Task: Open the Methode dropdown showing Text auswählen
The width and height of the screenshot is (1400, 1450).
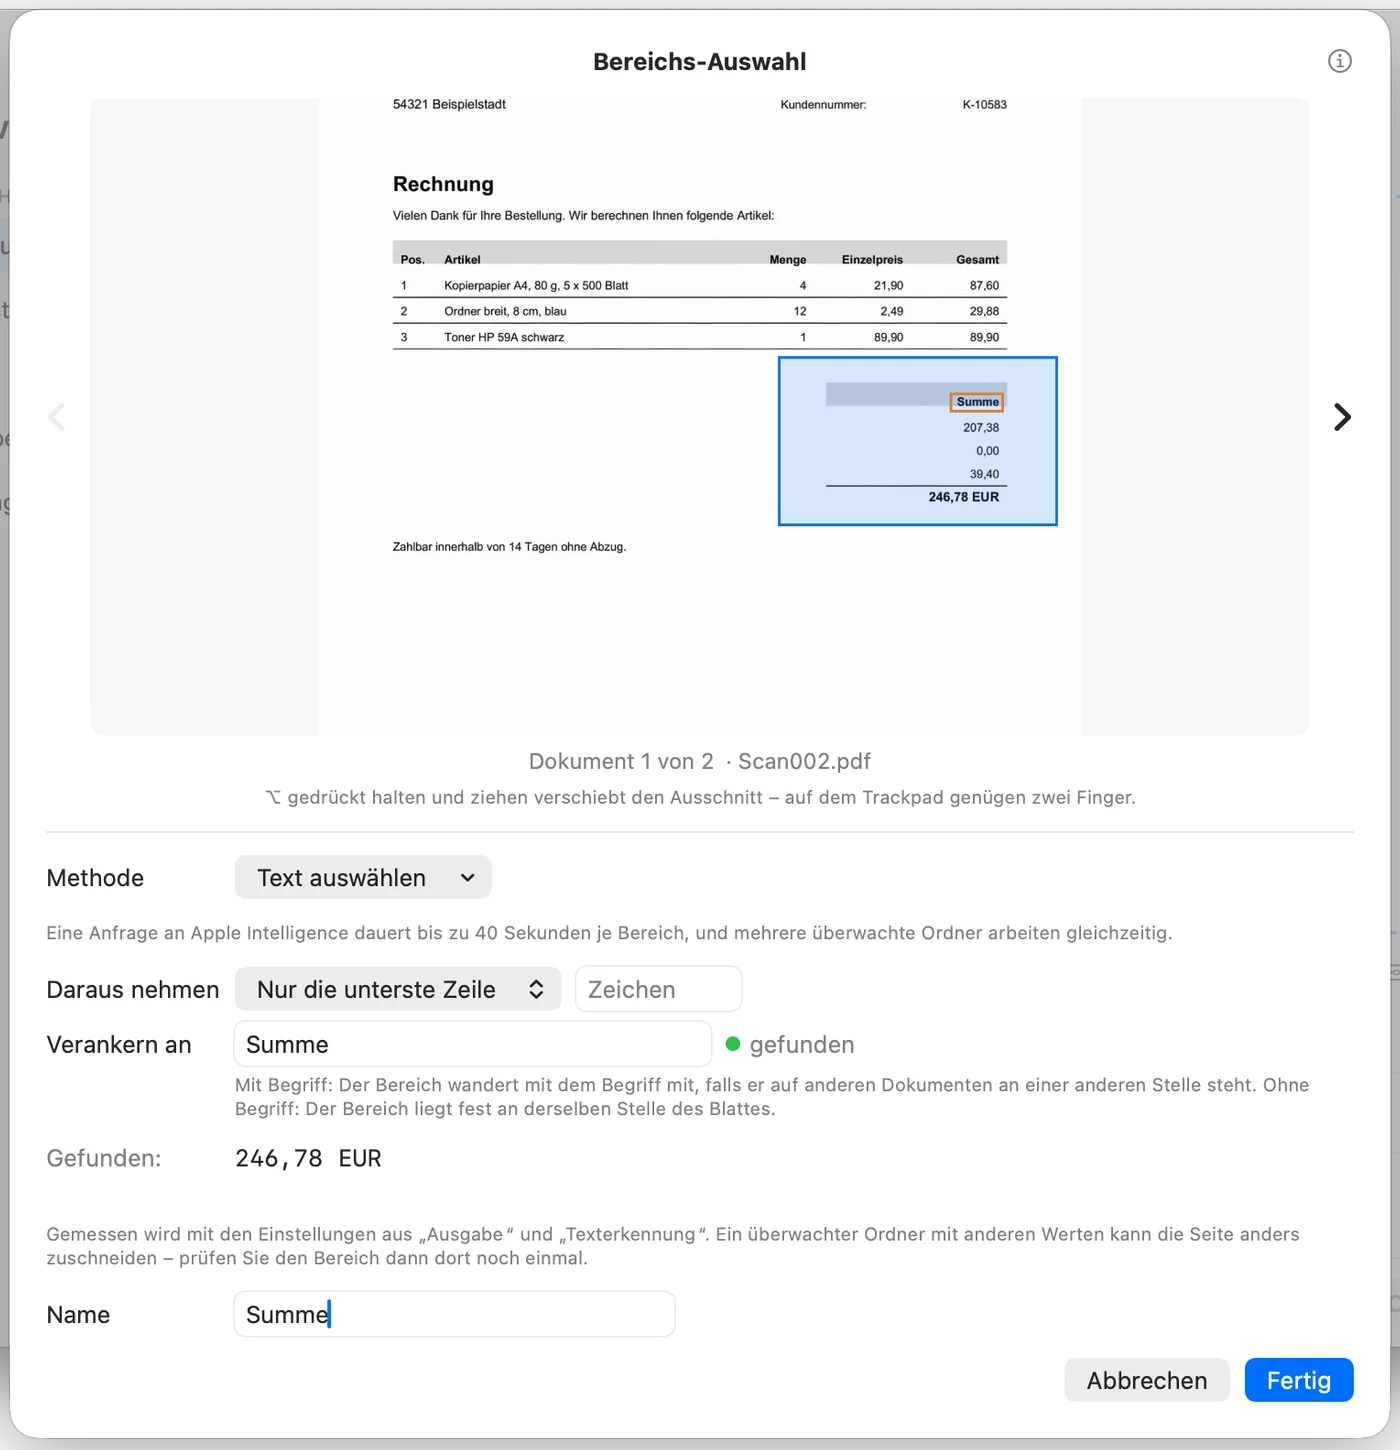Action: 363,877
